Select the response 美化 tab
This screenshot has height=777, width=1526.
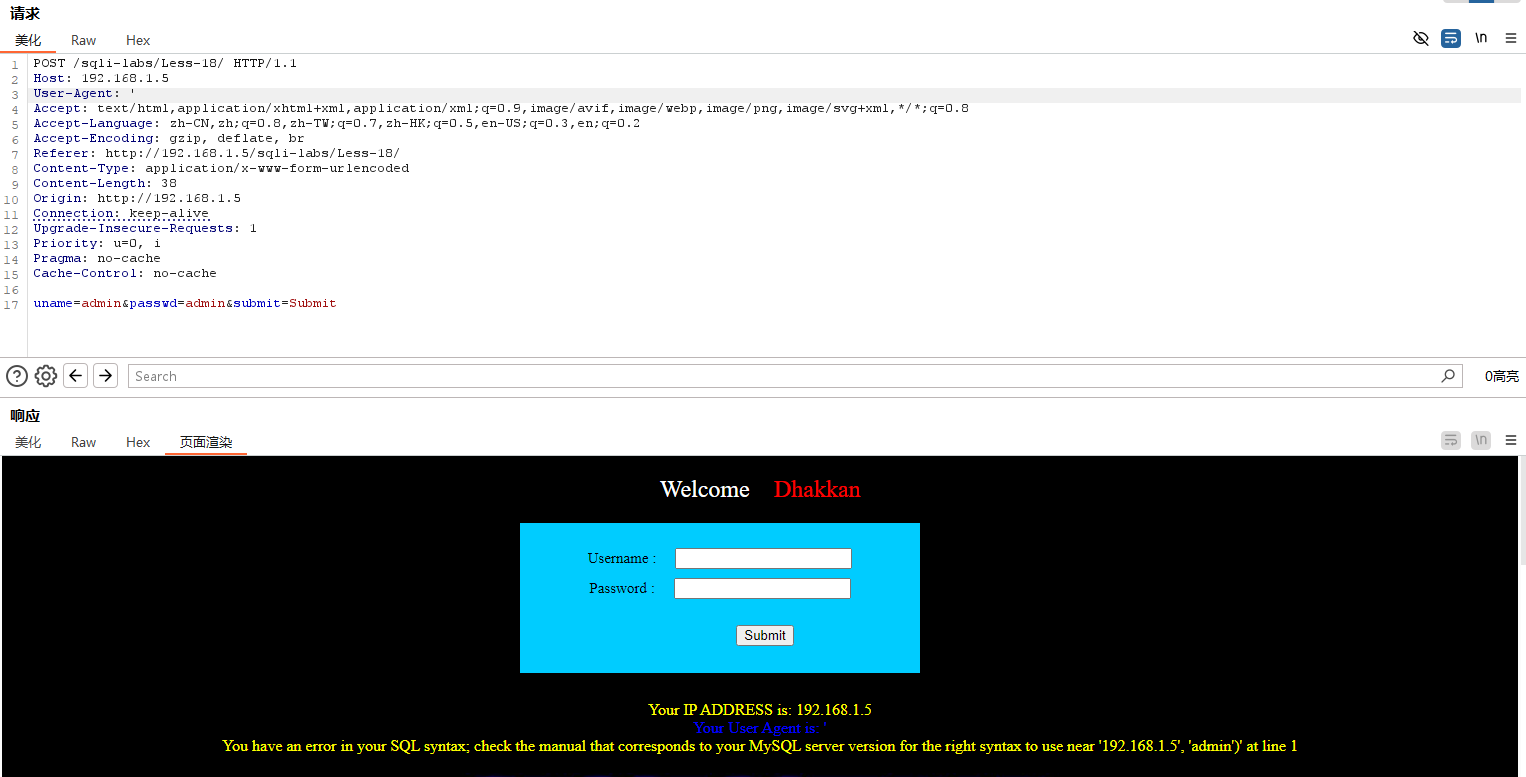click(x=28, y=442)
